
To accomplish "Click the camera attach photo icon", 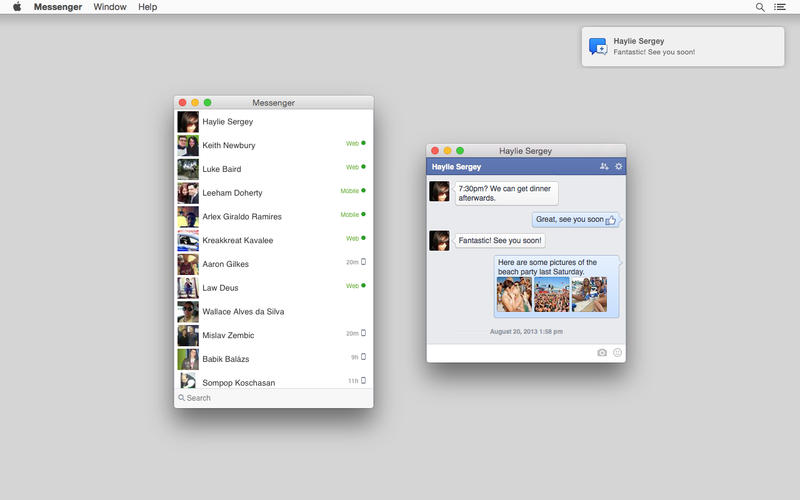I will pyautogui.click(x=602, y=353).
